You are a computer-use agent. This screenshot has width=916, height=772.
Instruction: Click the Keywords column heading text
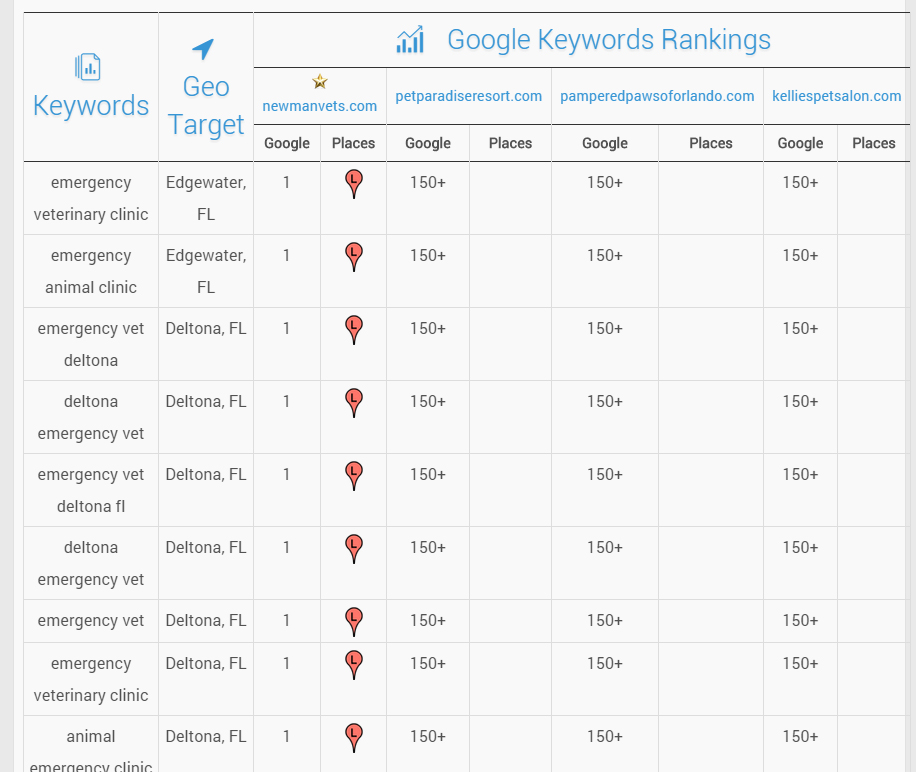(x=91, y=106)
